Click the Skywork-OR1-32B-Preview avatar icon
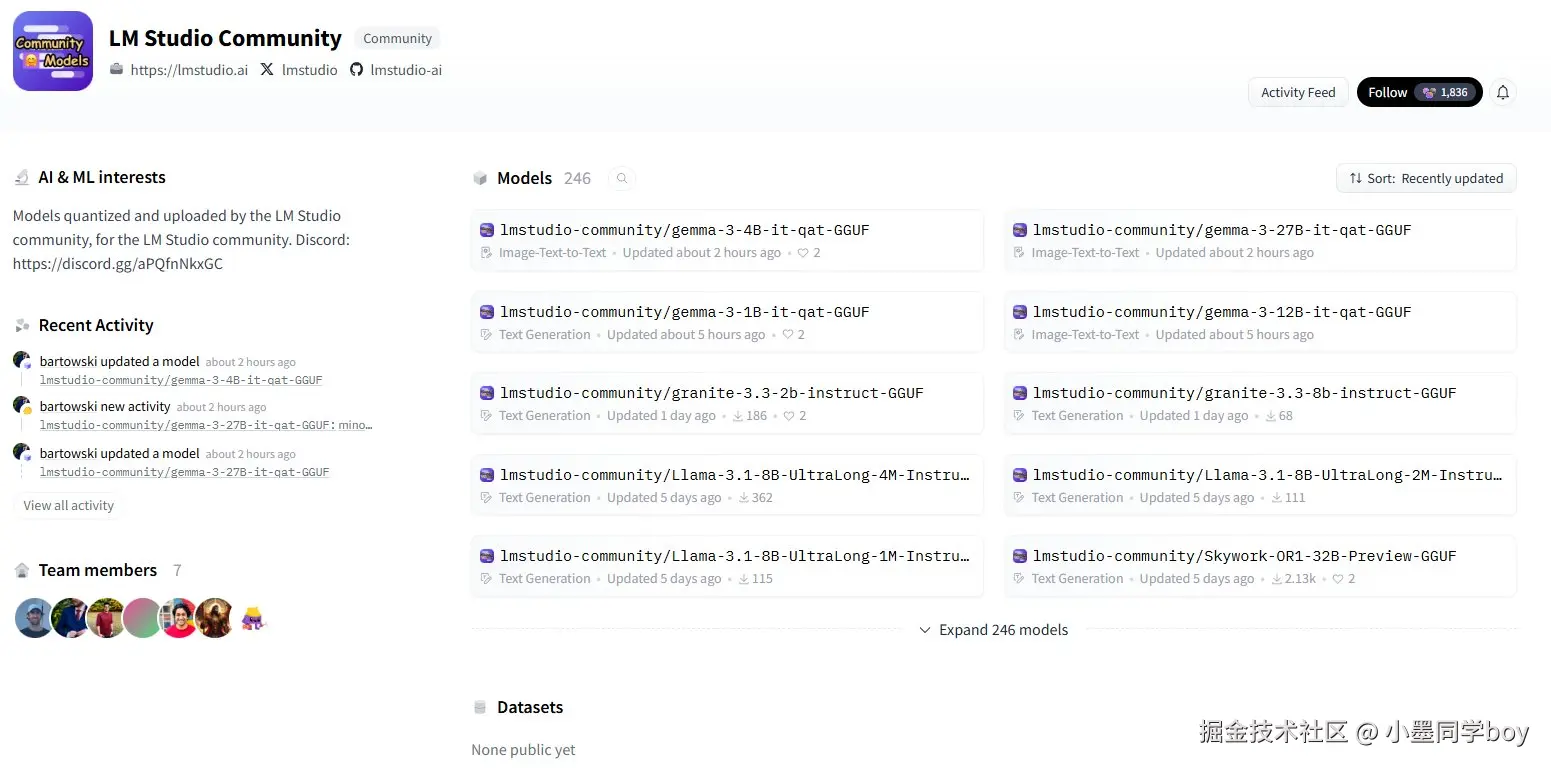Image resolution: width=1551 pixels, height=768 pixels. pos(1020,556)
